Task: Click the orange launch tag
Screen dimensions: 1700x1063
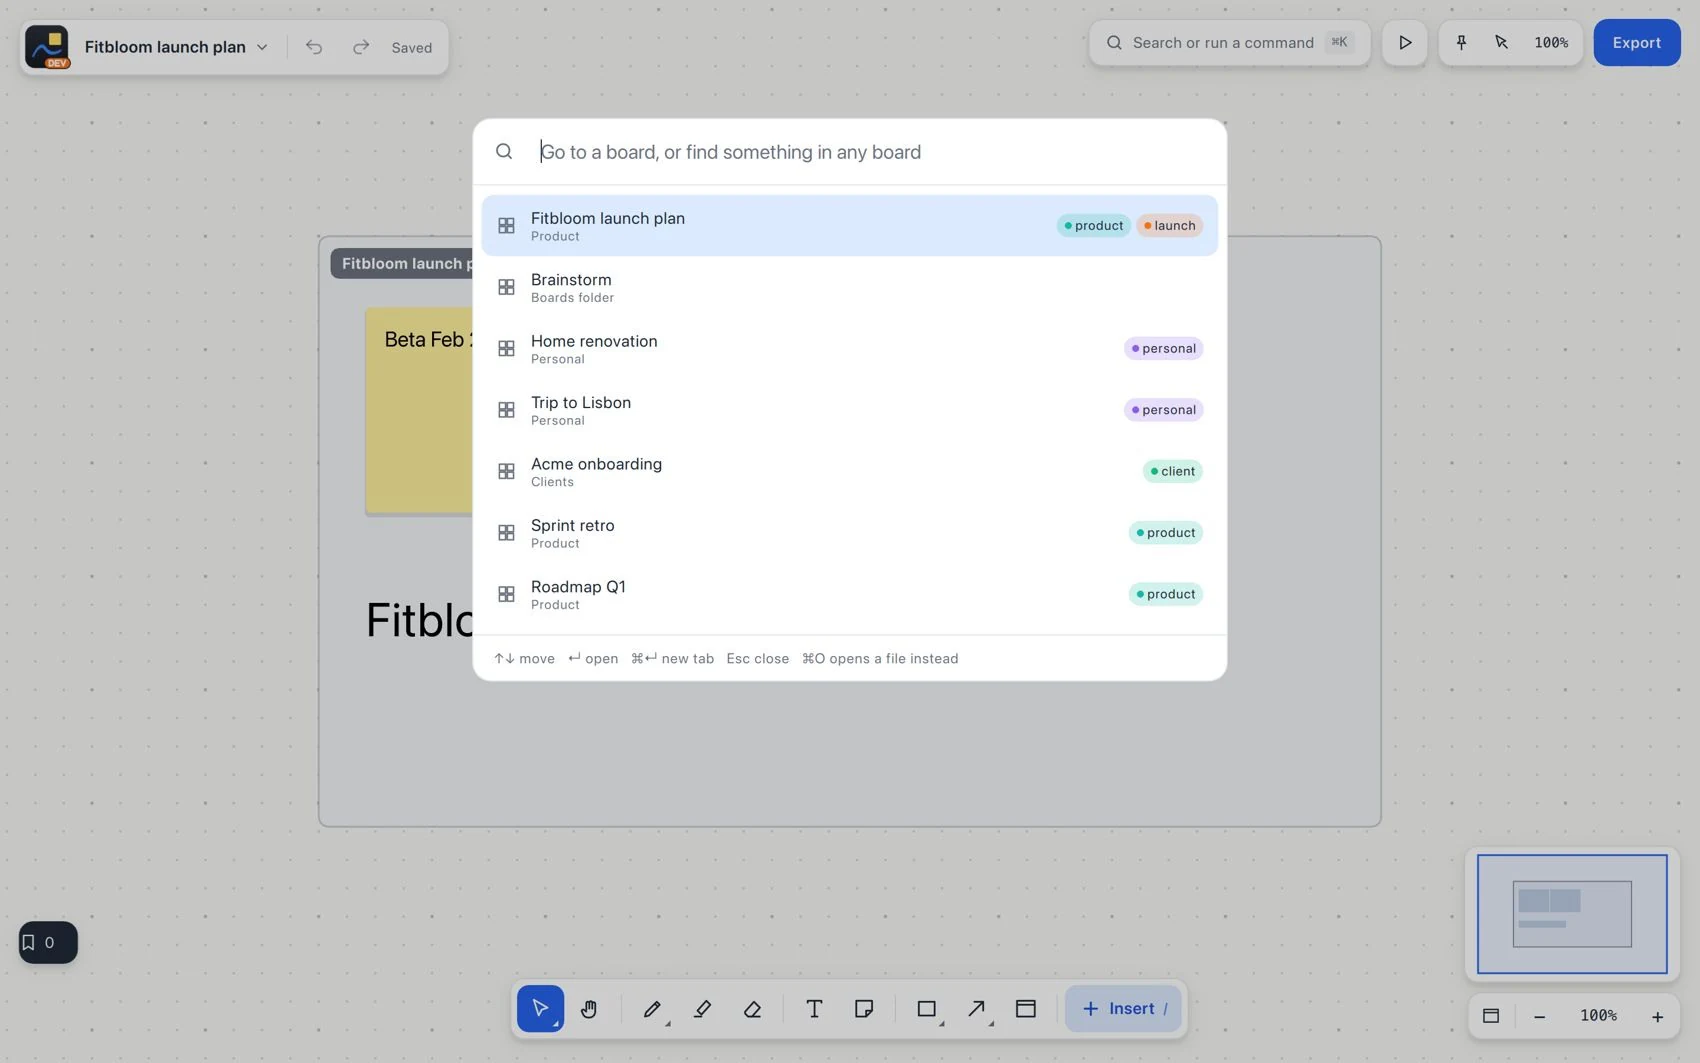Action: click(x=1169, y=225)
